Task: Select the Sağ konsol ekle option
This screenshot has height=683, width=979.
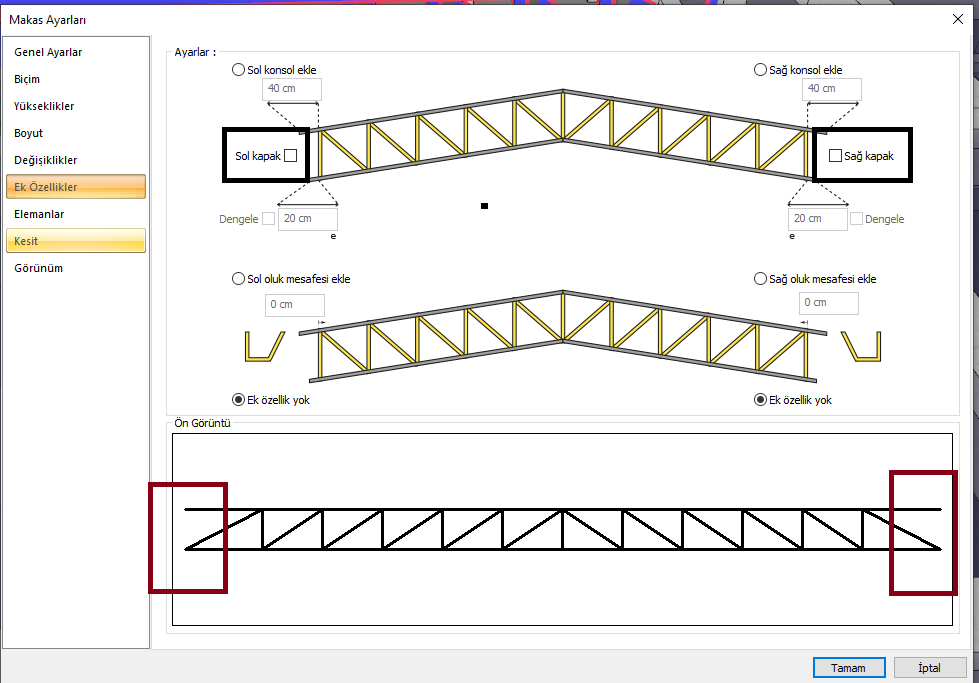Action: (760, 70)
